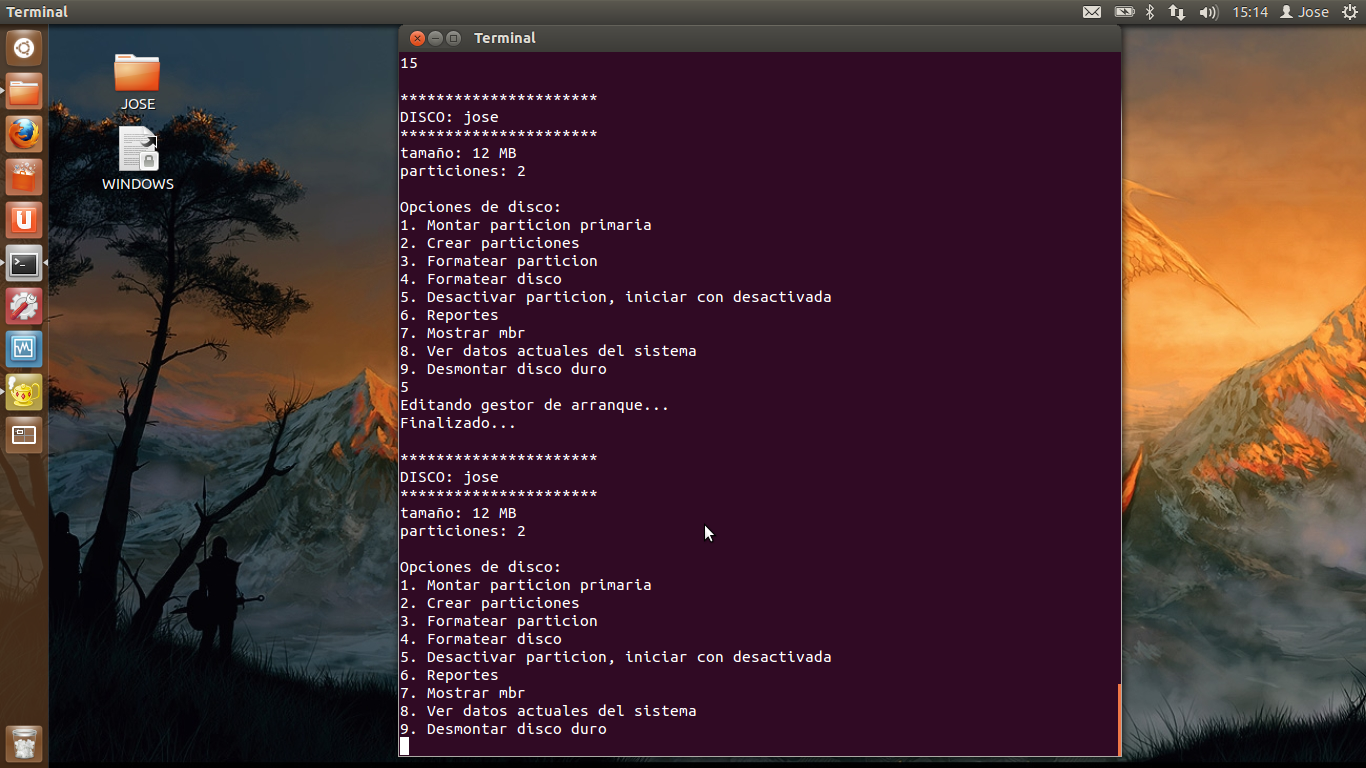1366x768 pixels.
Task: Open the Files manager from the launcher
Action: 24,92
